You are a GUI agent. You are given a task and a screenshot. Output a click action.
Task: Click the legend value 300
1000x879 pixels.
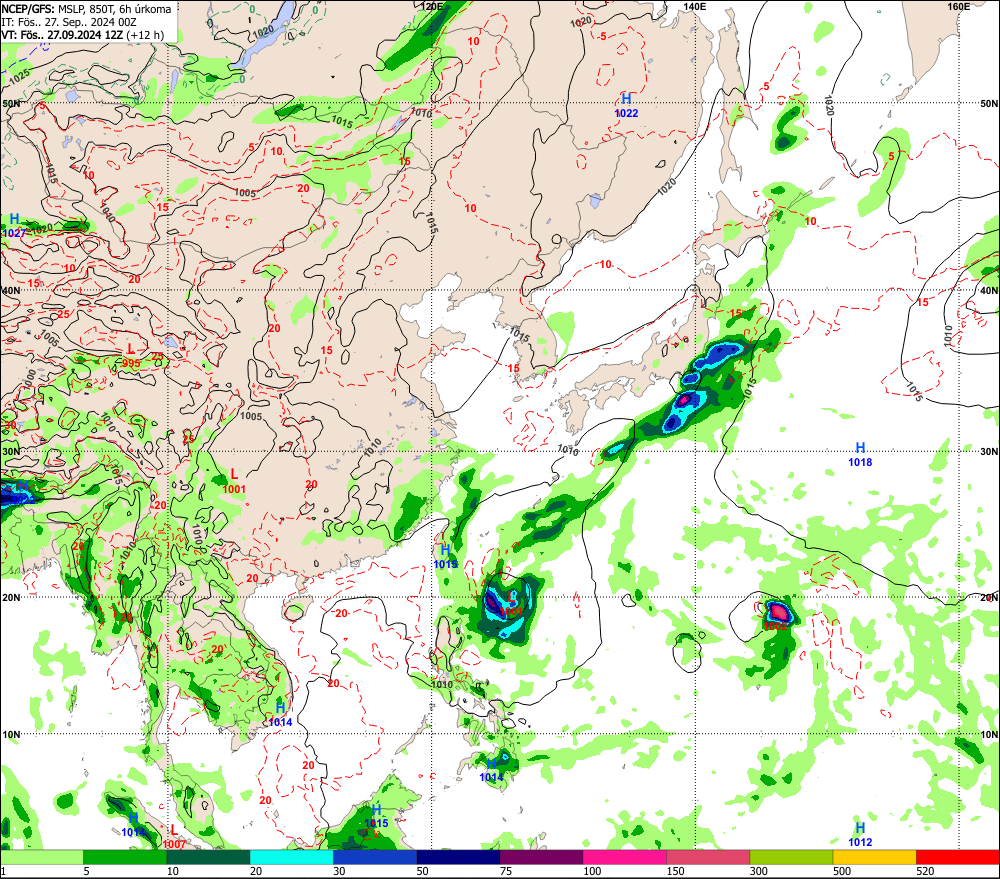point(759,871)
